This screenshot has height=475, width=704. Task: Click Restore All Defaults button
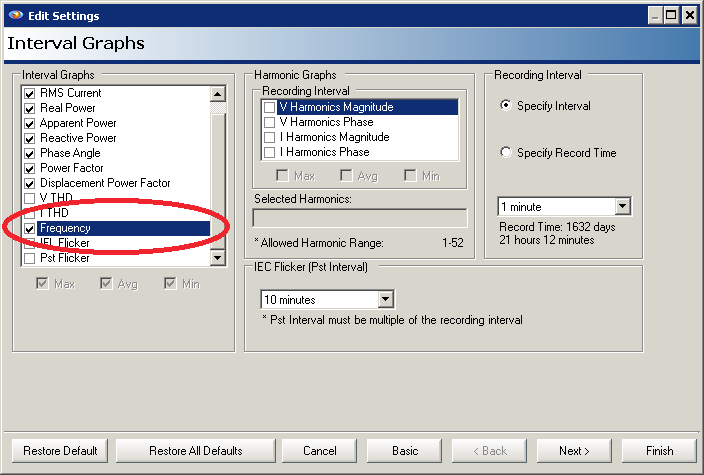pos(196,451)
